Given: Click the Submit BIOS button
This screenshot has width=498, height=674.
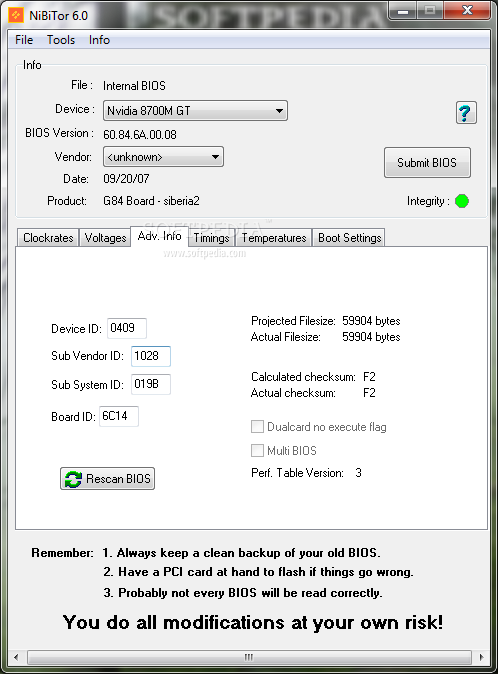Looking at the screenshot, I should tap(427, 162).
